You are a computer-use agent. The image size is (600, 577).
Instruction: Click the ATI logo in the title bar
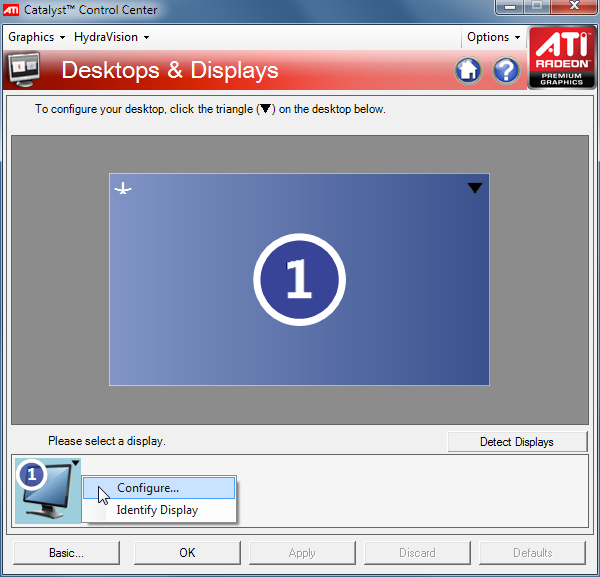point(11,10)
